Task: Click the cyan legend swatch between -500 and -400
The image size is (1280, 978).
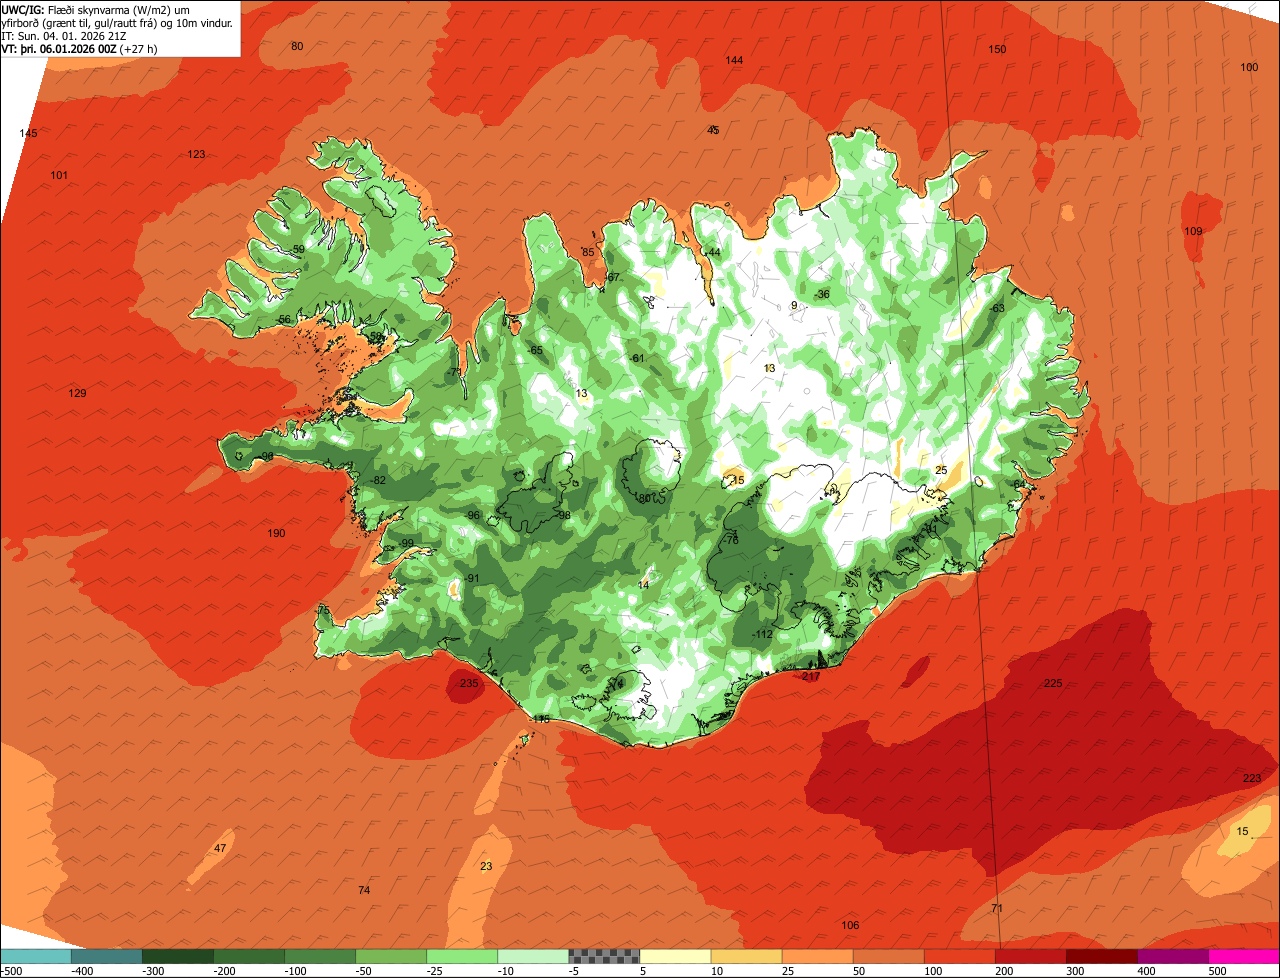Action: click(36, 956)
